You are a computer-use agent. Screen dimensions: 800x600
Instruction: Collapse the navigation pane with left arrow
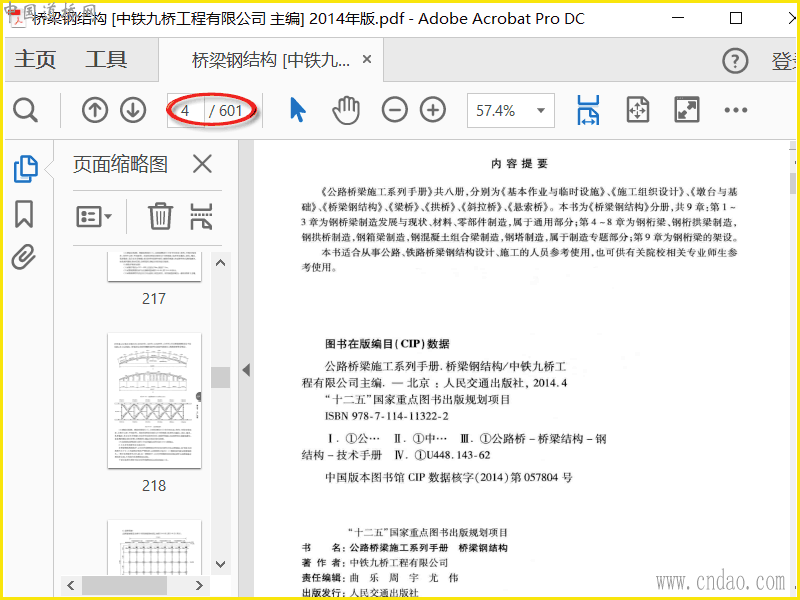(246, 369)
